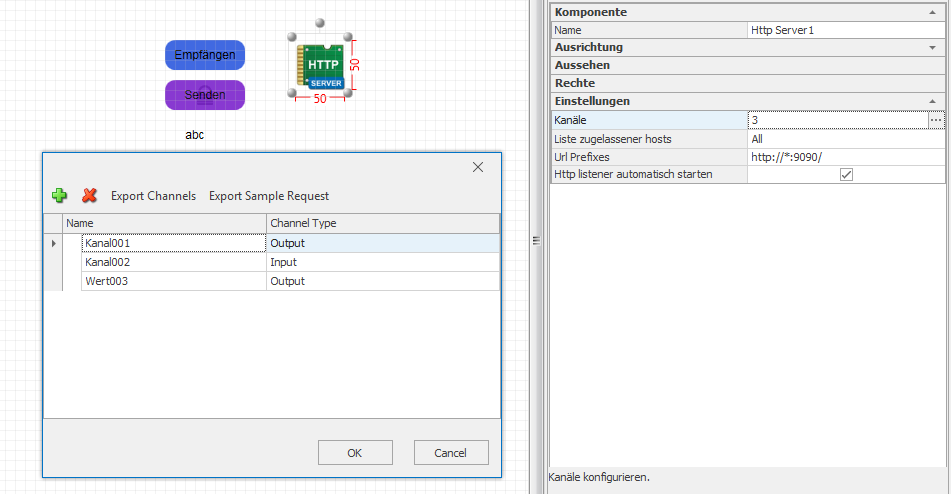Open channel editor via ellipsis button
951x494 pixels.
point(936,120)
